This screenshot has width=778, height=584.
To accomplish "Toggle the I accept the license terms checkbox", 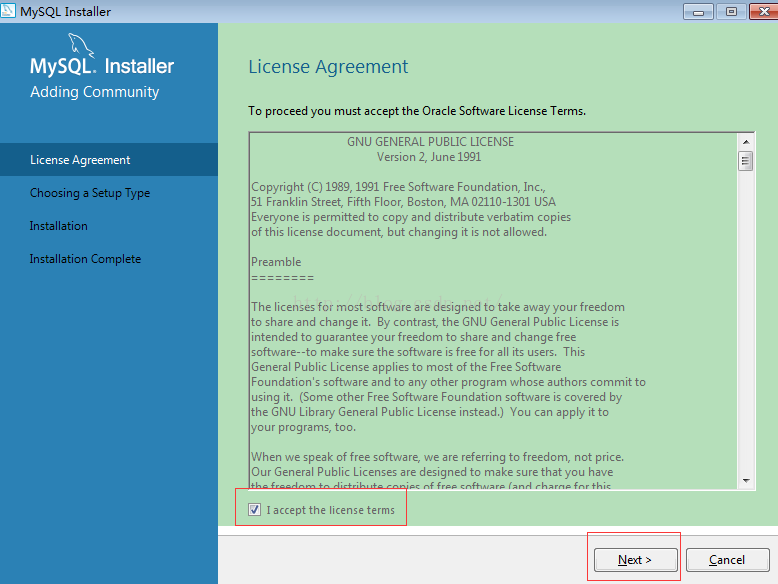I will 254,510.
